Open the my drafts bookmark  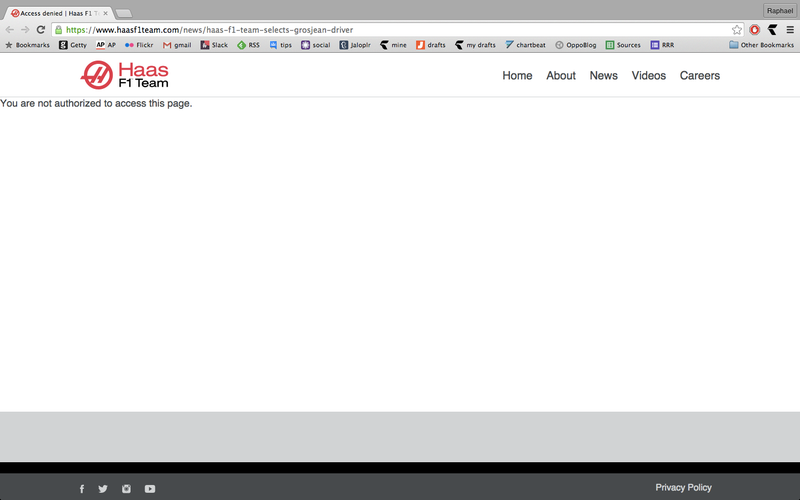(476, 45)
